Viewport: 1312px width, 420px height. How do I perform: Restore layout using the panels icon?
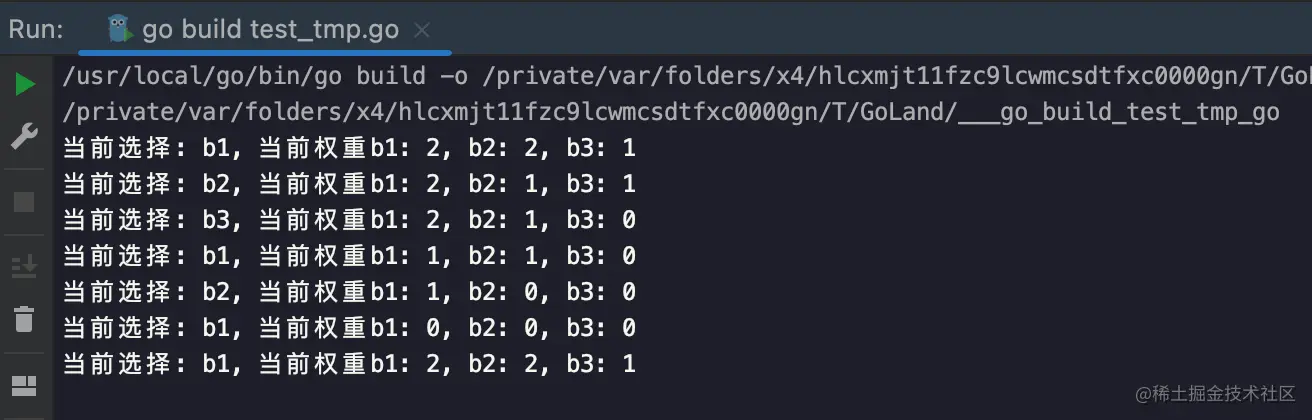coord(24,386)
